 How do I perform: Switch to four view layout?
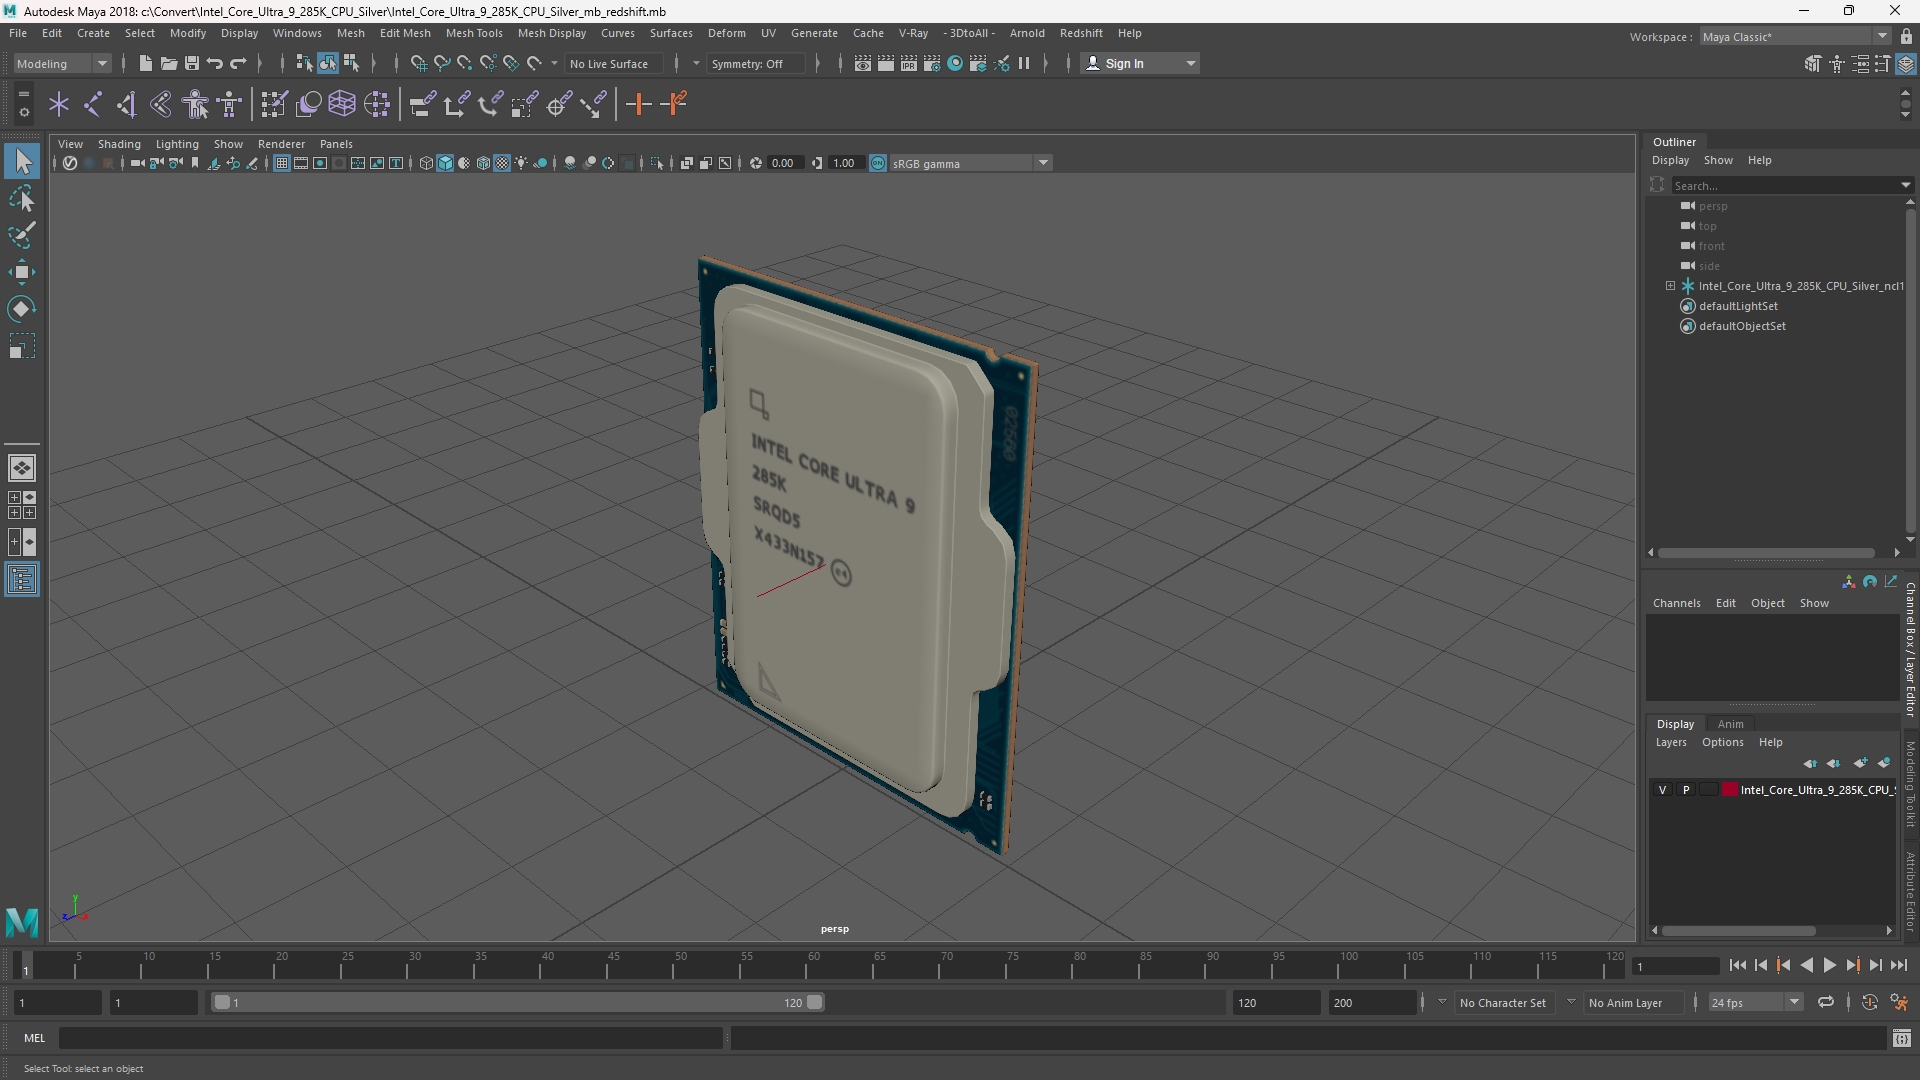click(x=22, y=505)
